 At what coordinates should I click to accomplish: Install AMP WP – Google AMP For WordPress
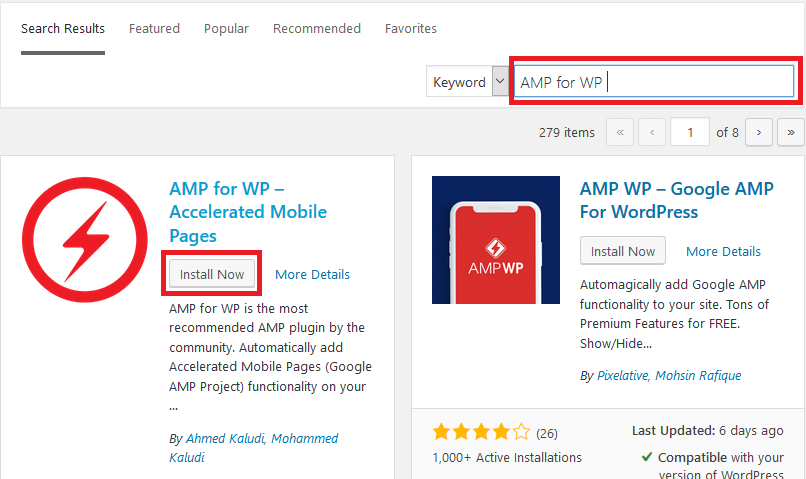click(x=622, y=251)
